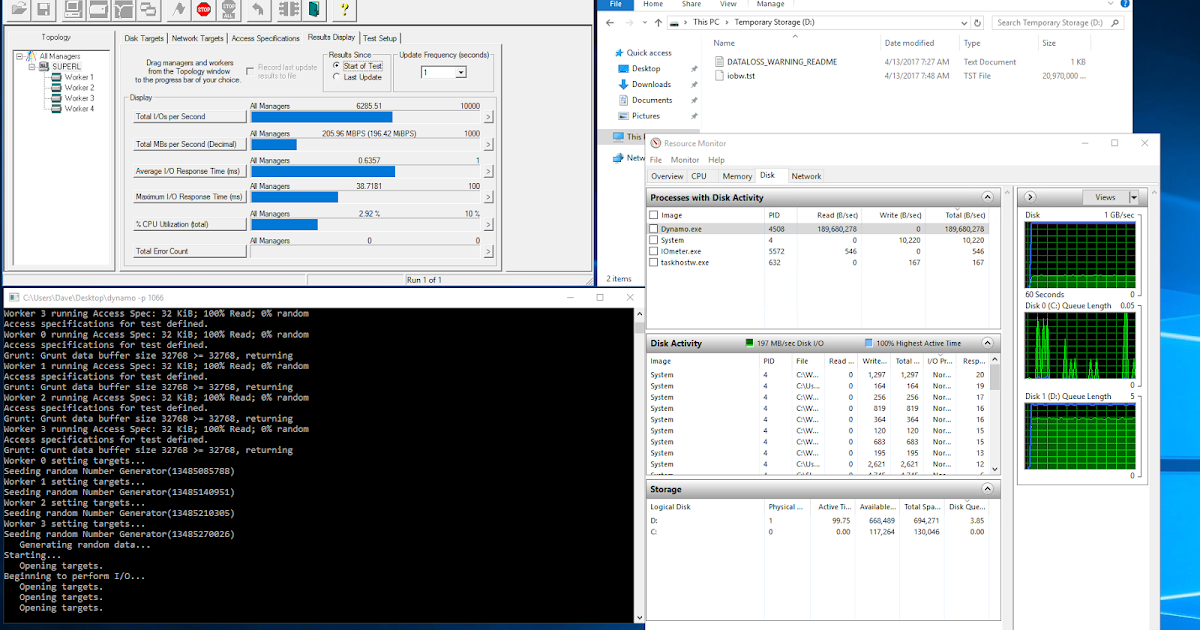The image size is (1200, 630).
Task: Open Monitor menu in Resource Monitor
Action: pos(685,160)
